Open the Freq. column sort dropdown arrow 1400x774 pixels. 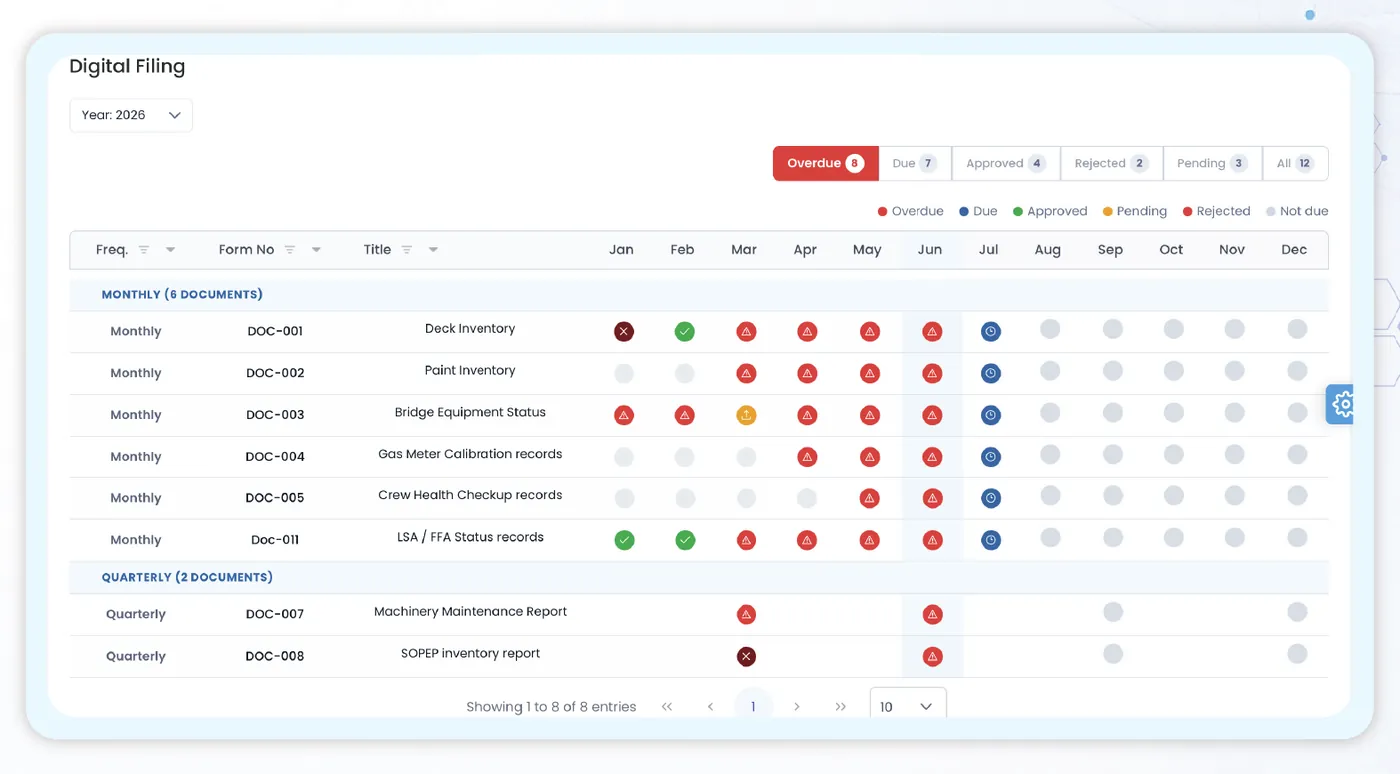point(170,250)
